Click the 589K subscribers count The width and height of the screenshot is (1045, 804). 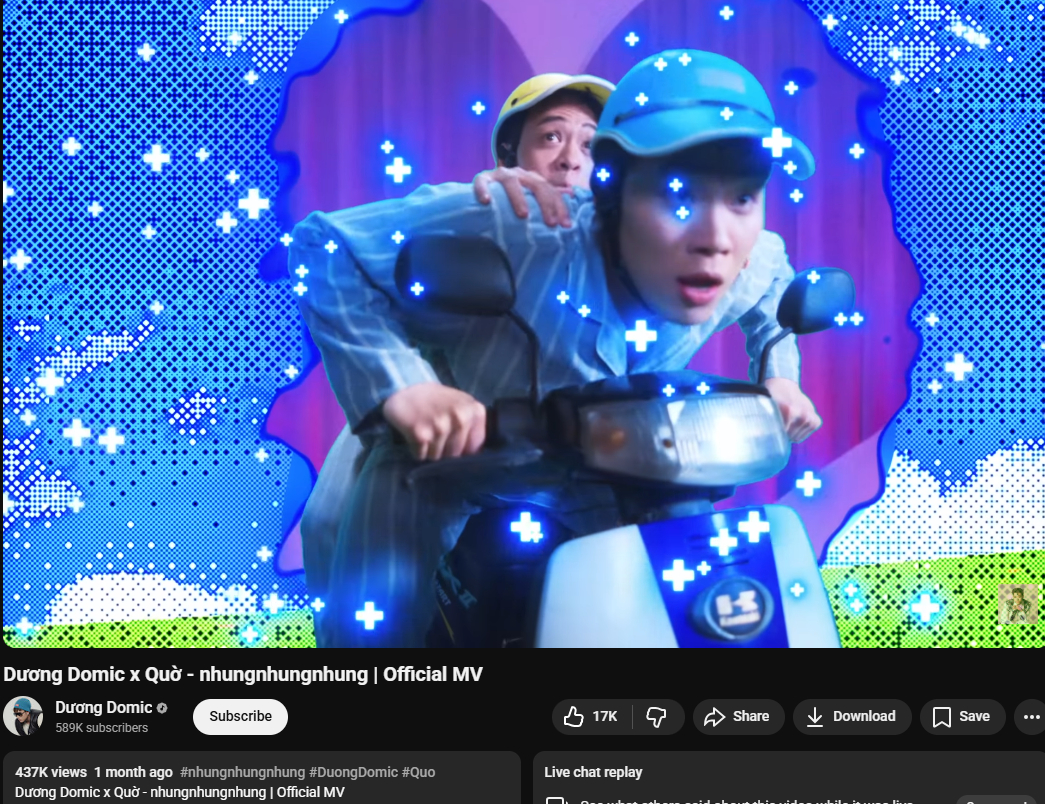[x=101, y=728]
